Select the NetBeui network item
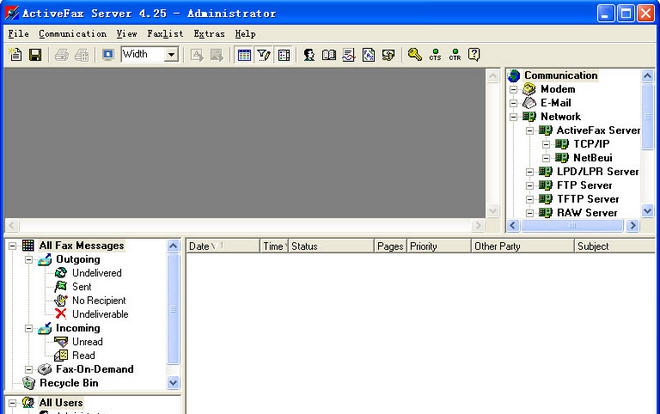This screenshot has height=414, width=660. click(x=593, y=158)
